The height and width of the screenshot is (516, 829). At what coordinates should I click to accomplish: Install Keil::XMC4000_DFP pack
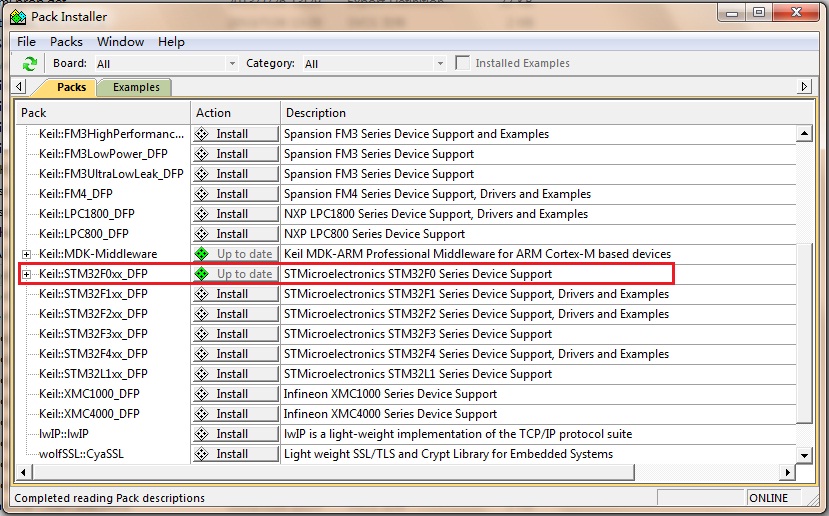[235, 414]
